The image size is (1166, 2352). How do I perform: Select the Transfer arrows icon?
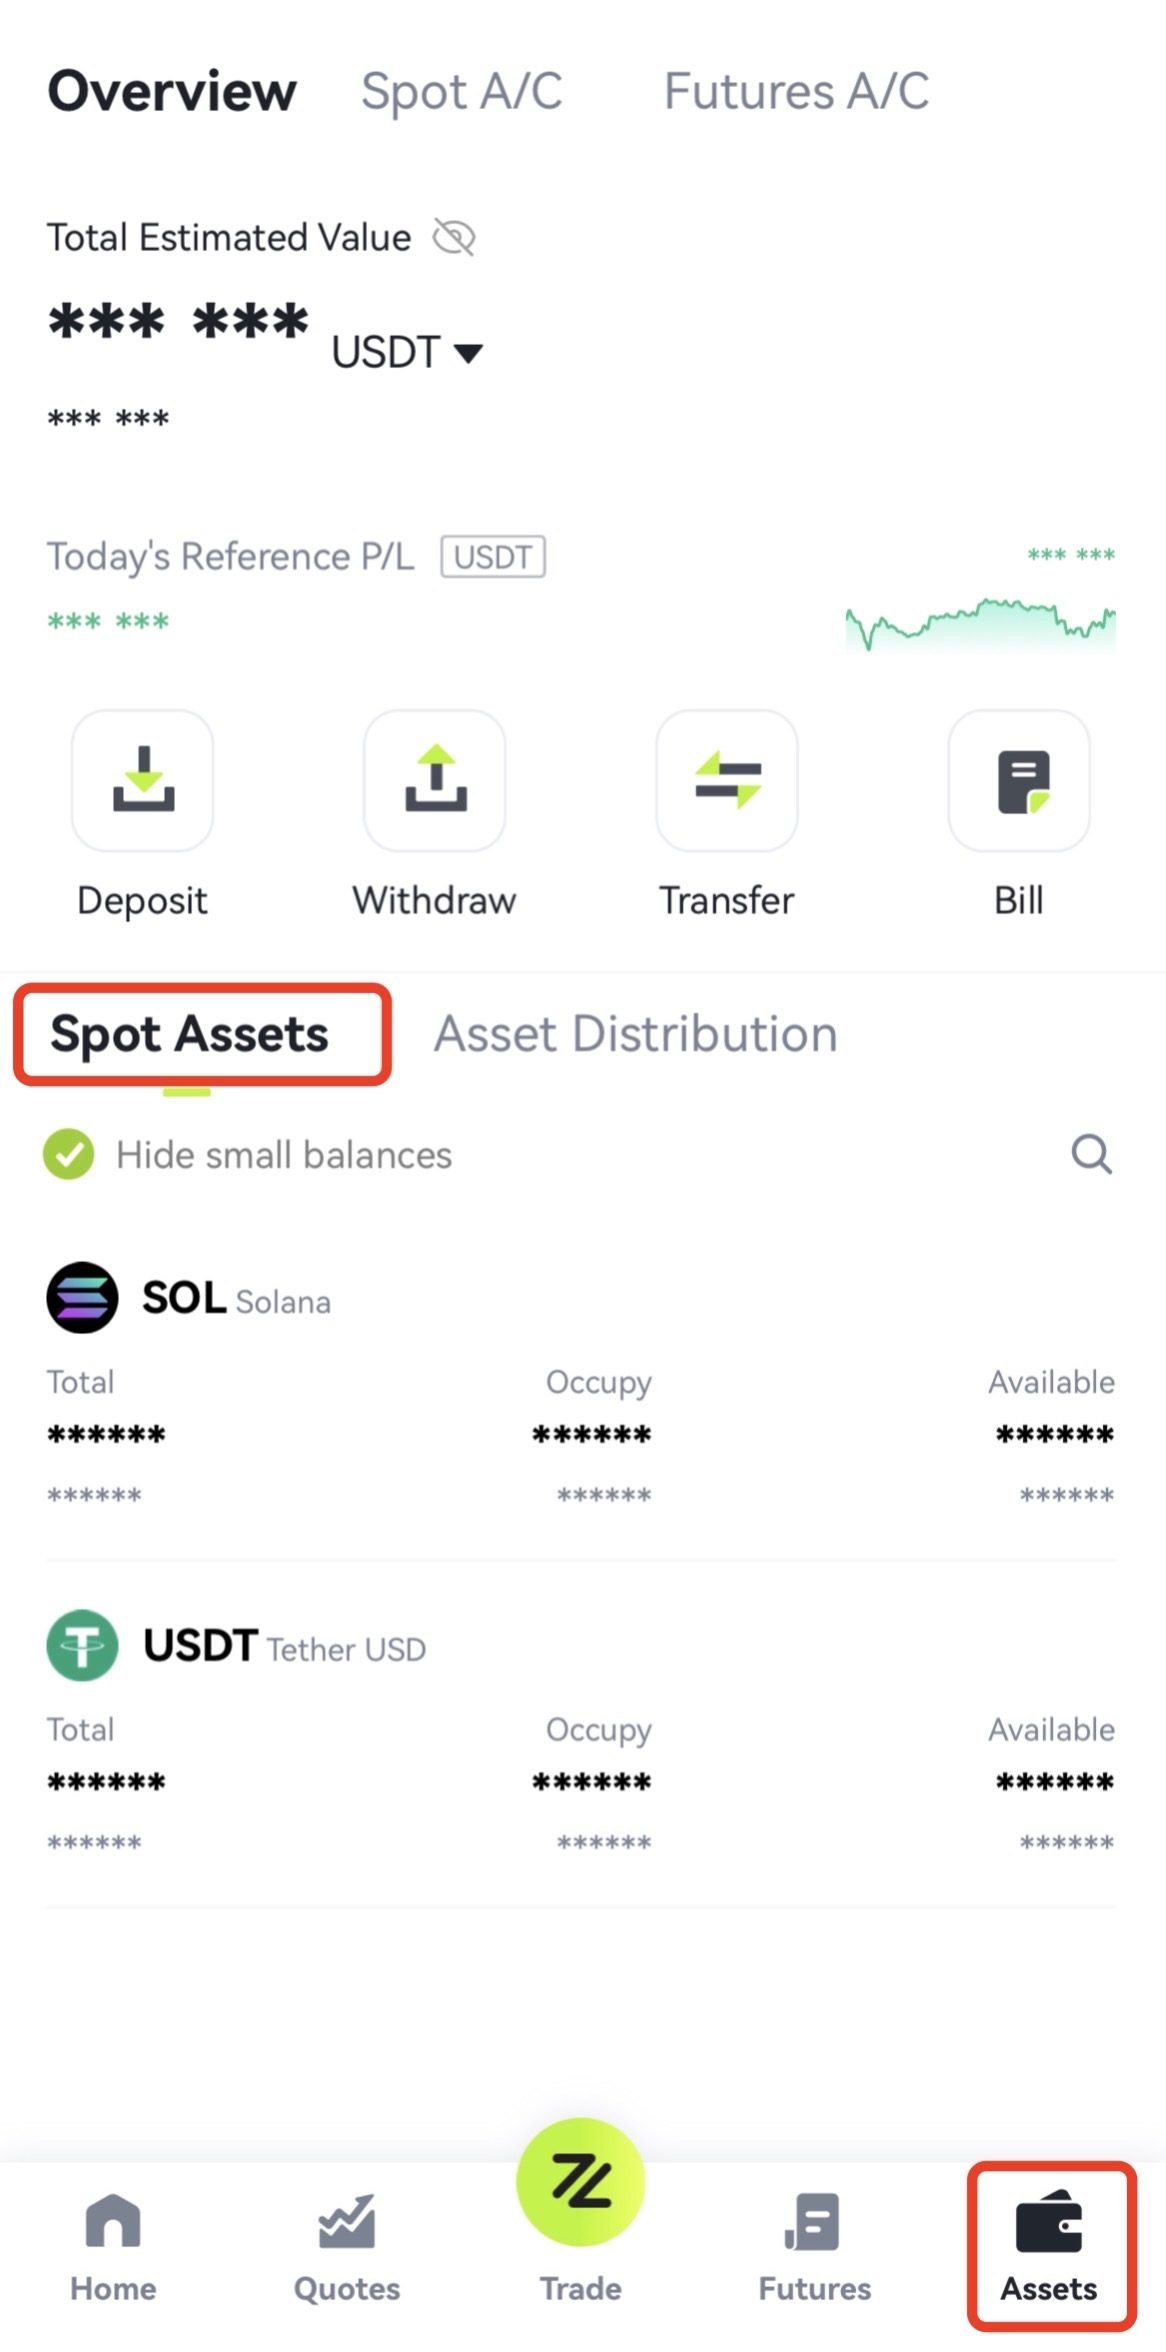coord(727,781)
